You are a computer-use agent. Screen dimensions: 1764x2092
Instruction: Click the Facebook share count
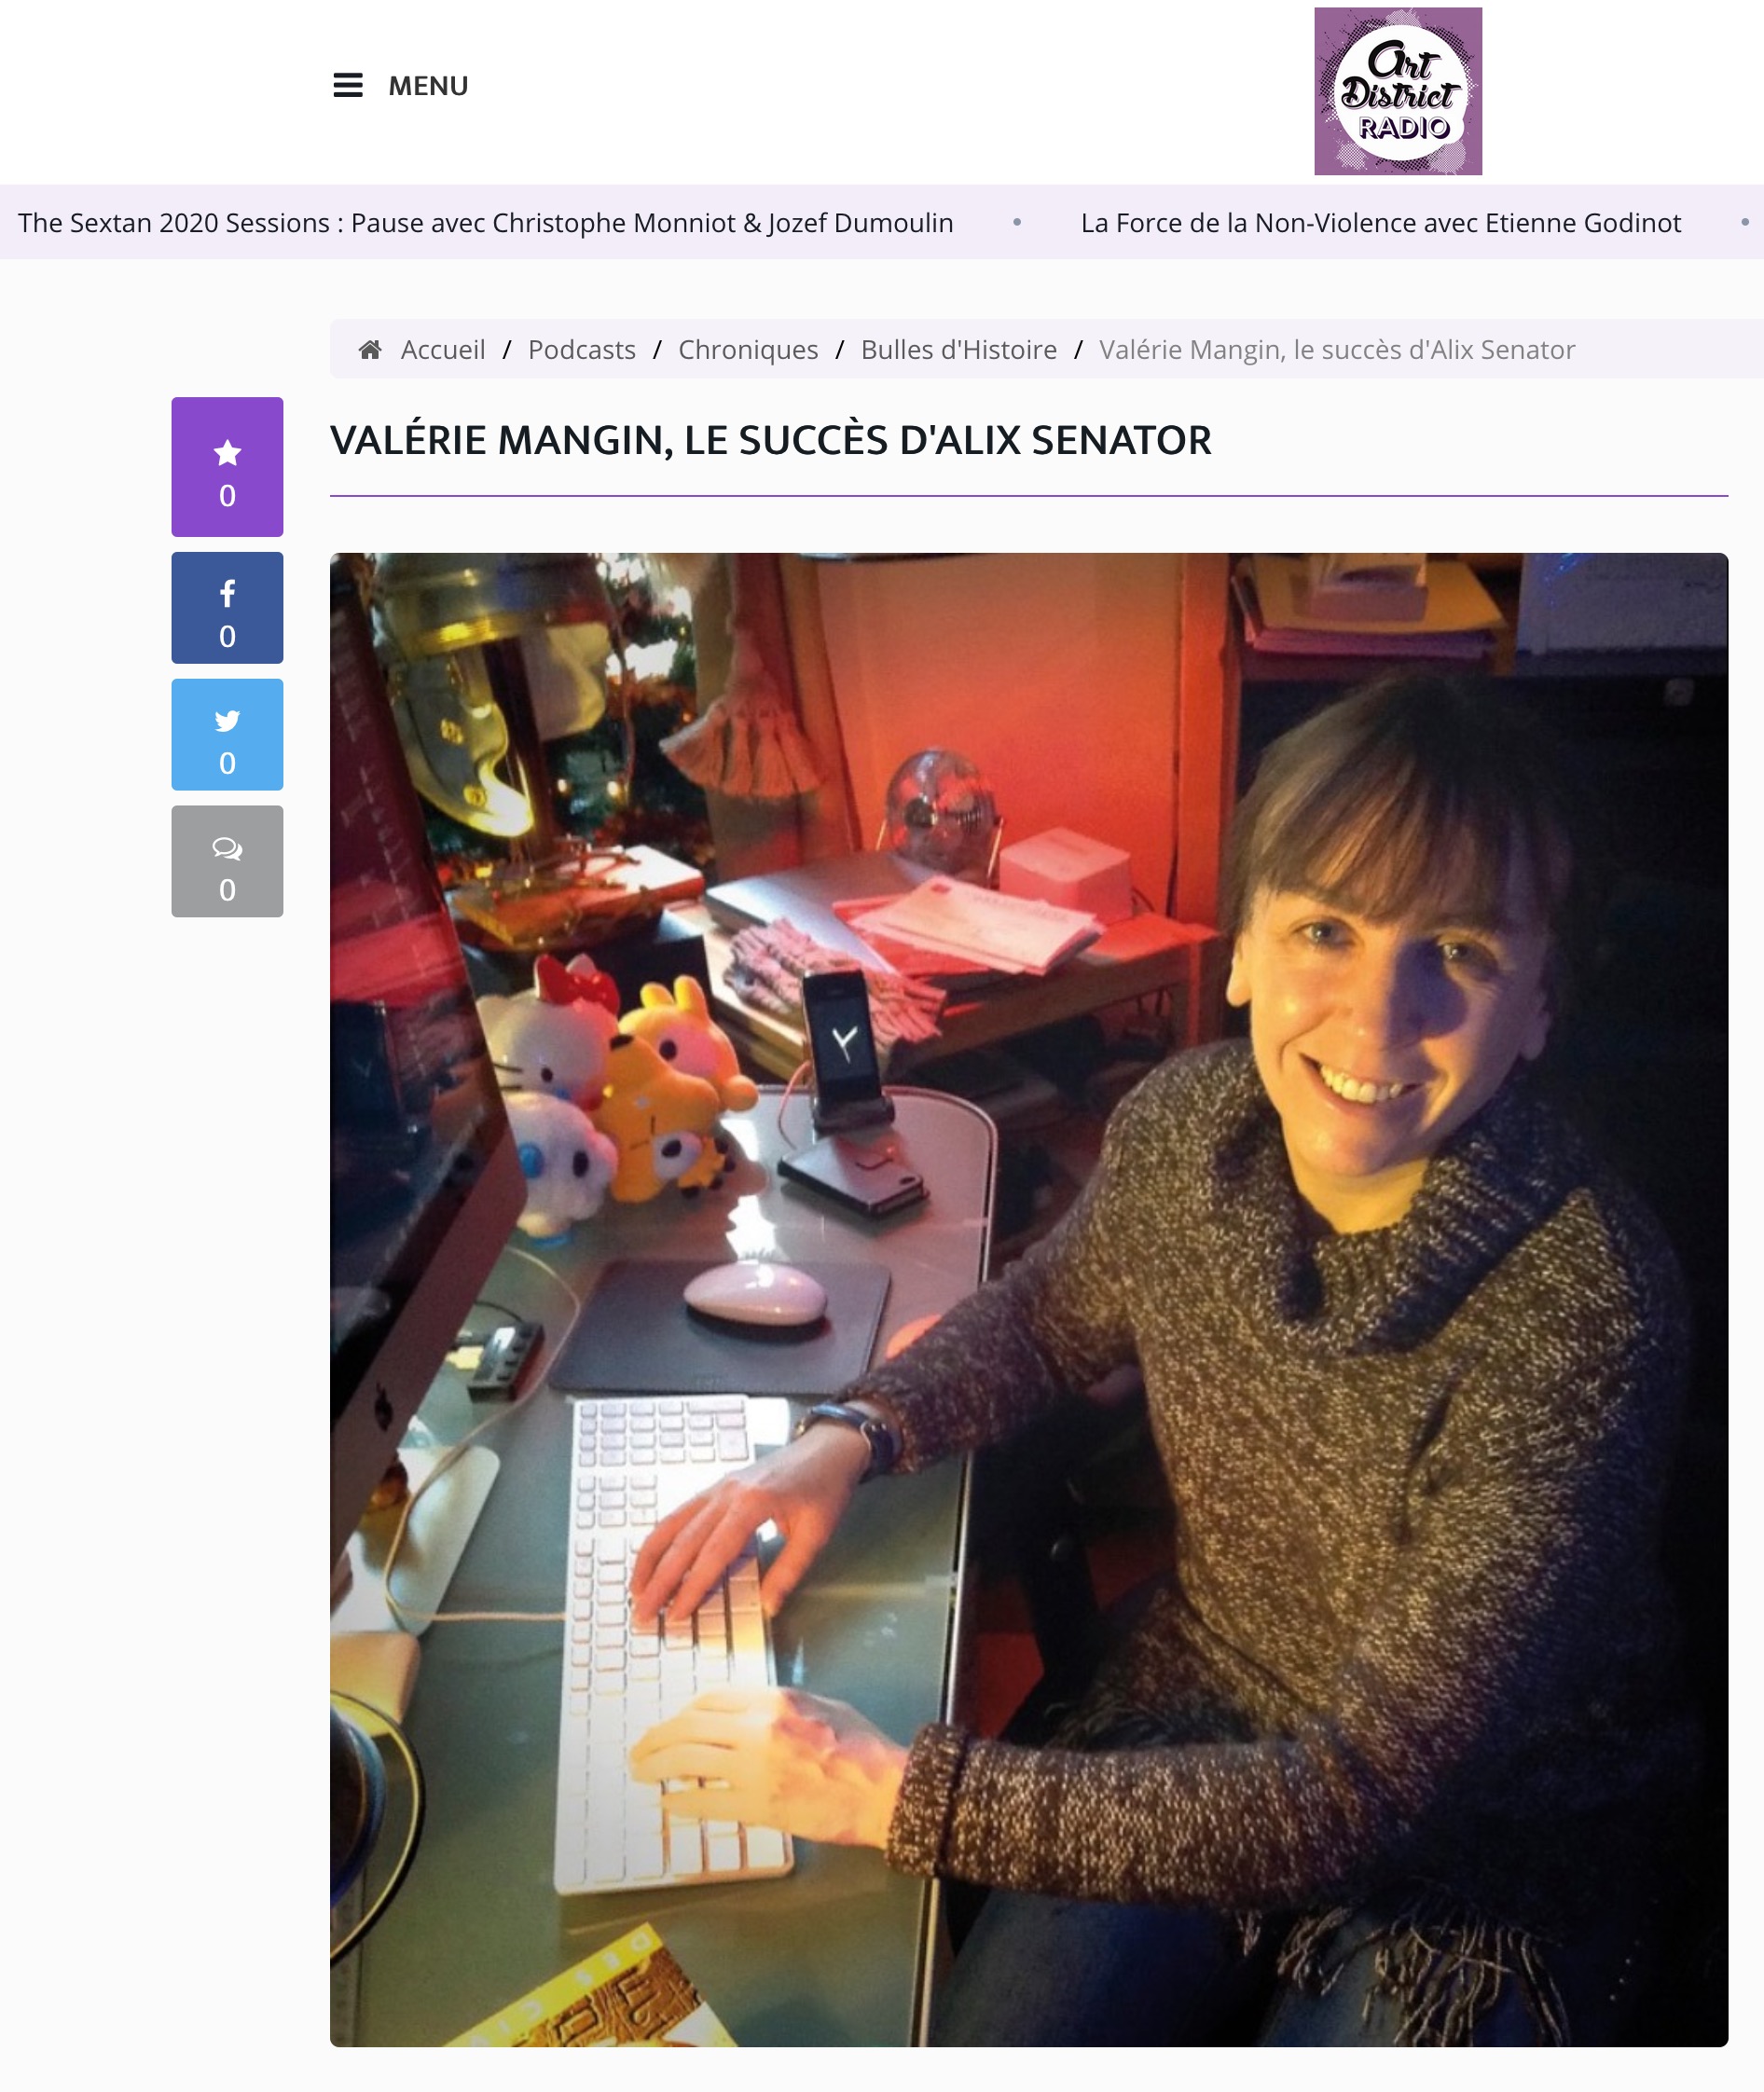[227, 637]
